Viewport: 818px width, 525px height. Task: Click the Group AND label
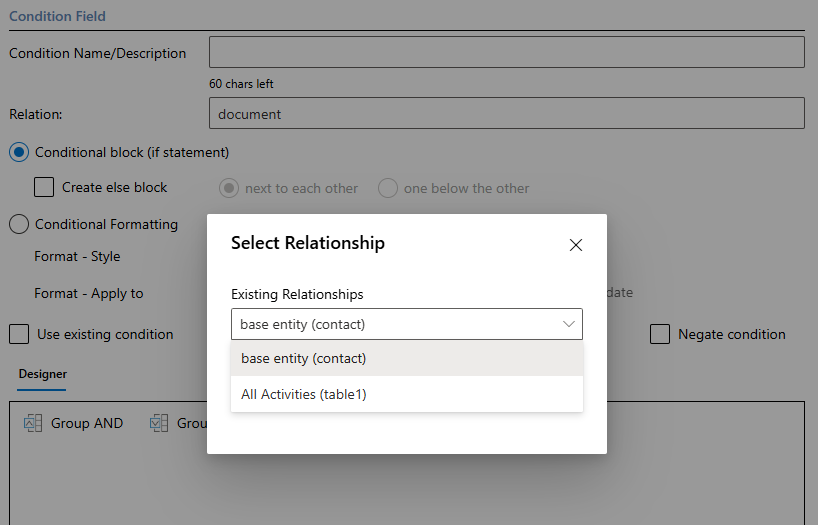pos(87,423)
